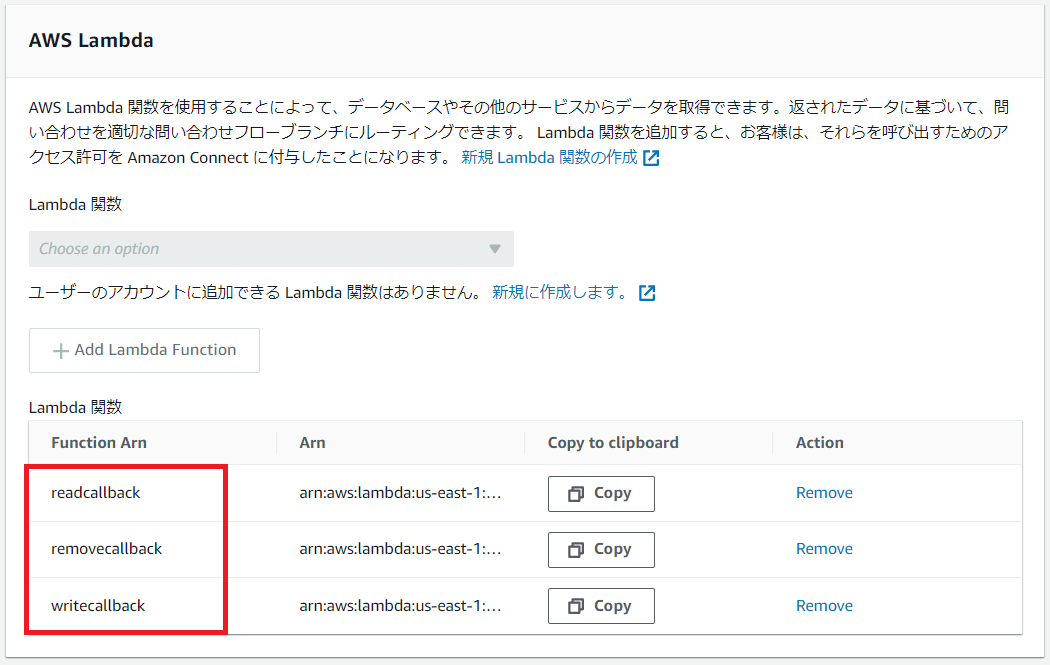The width and height of the screenshot is (1050, 665).
Task: Click the Function Arn column header
Action: pos(99,443)
